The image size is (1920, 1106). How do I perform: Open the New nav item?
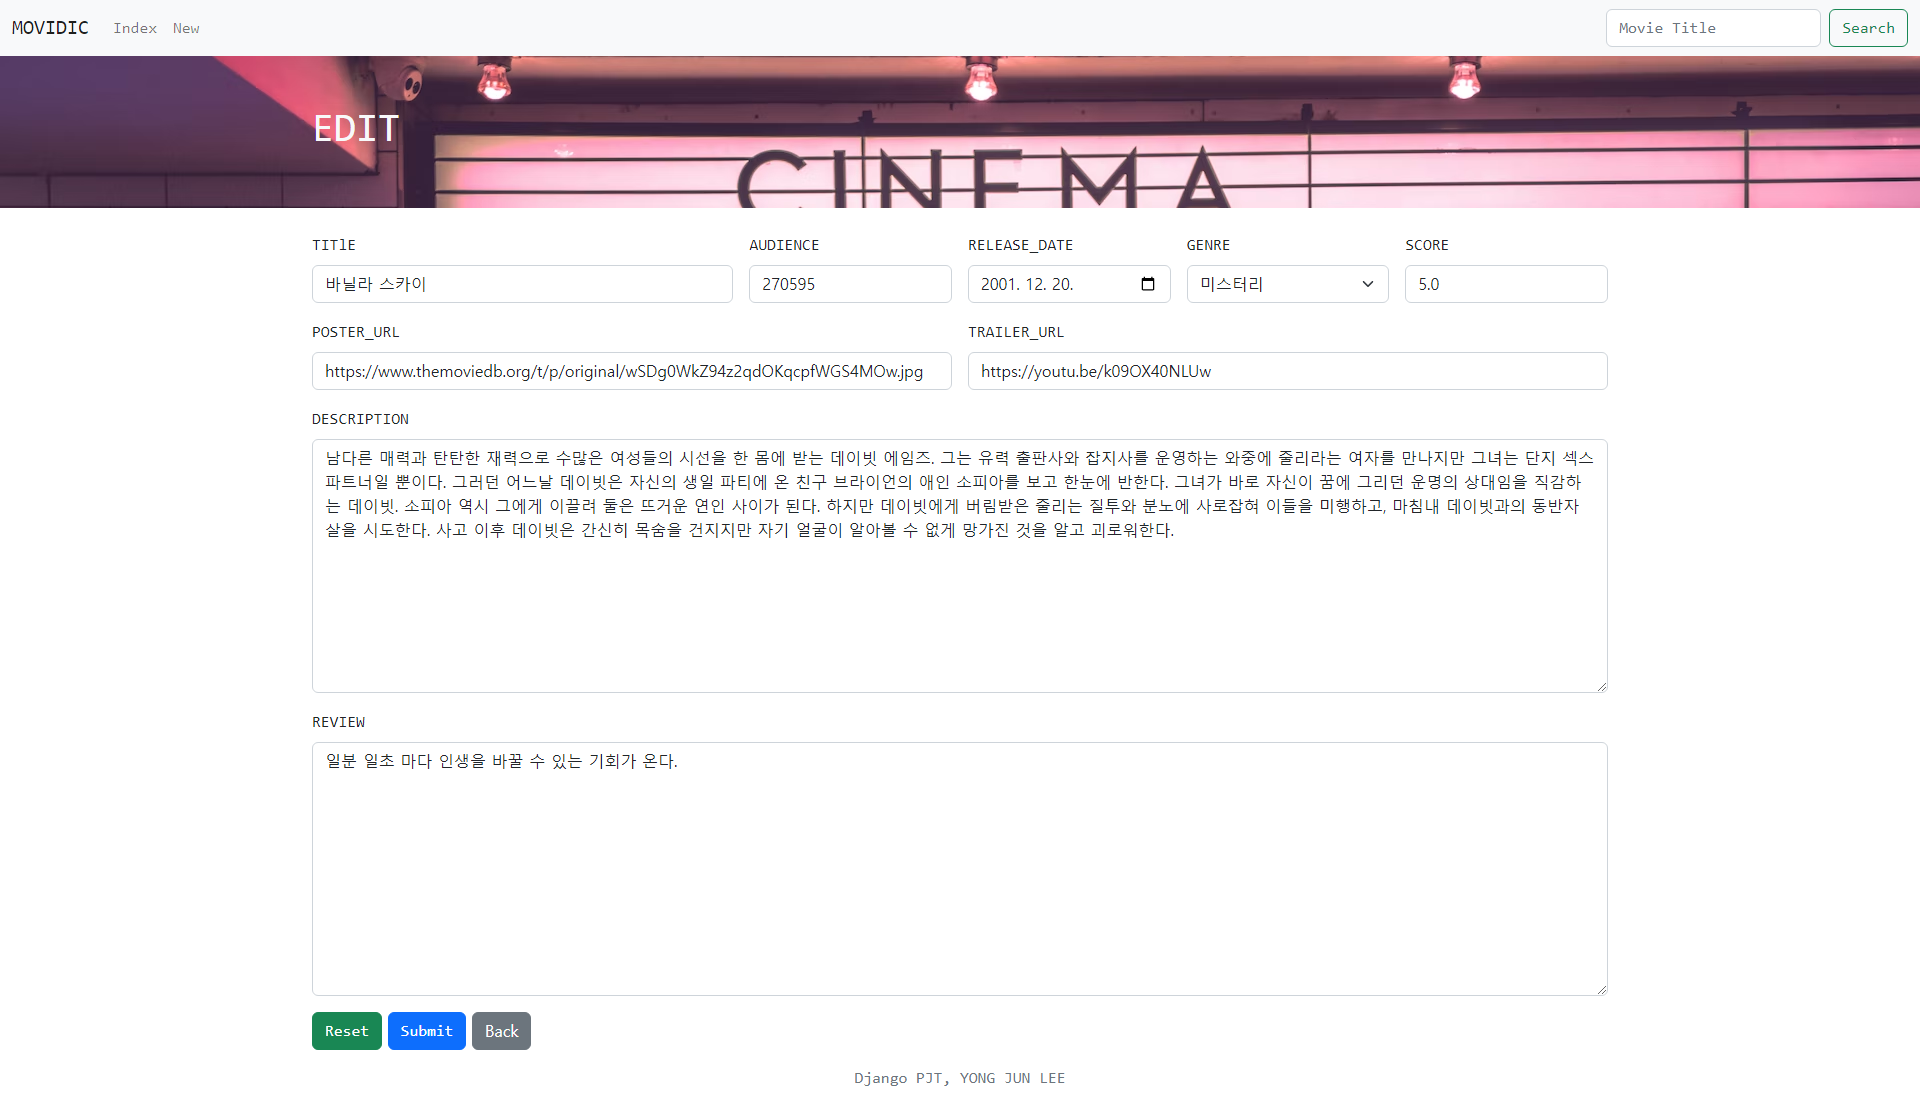[186, 28]
